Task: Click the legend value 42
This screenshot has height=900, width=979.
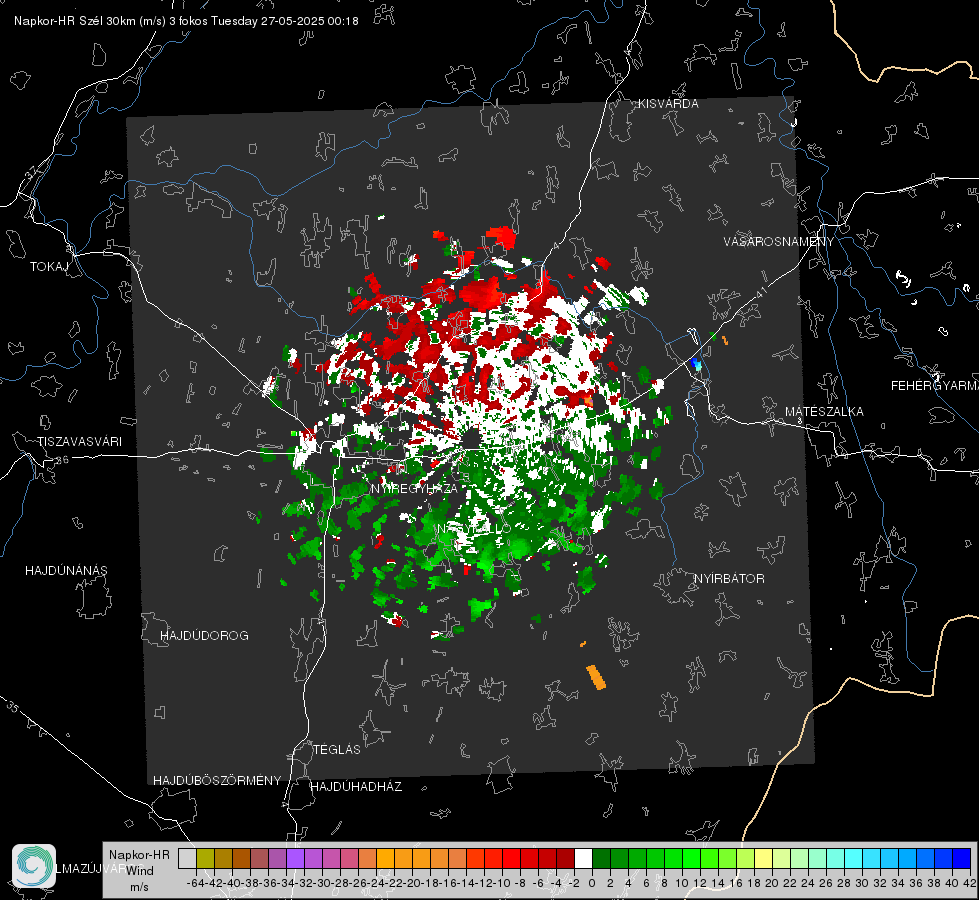Action: point(970,883)
